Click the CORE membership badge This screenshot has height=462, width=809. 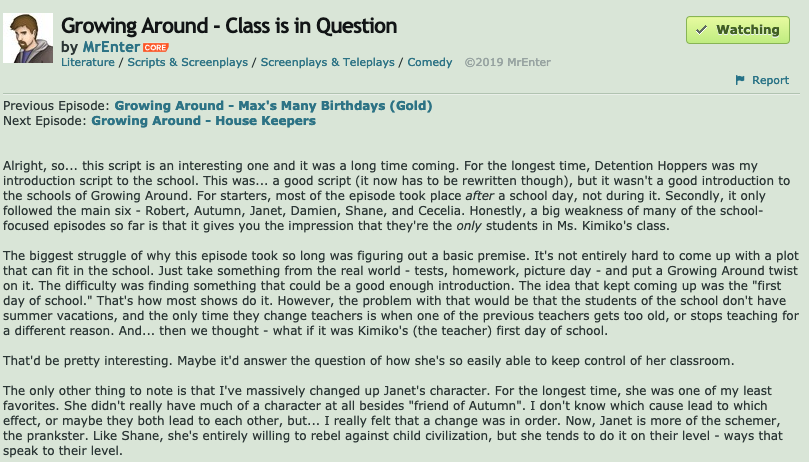(x=156, y=47)
